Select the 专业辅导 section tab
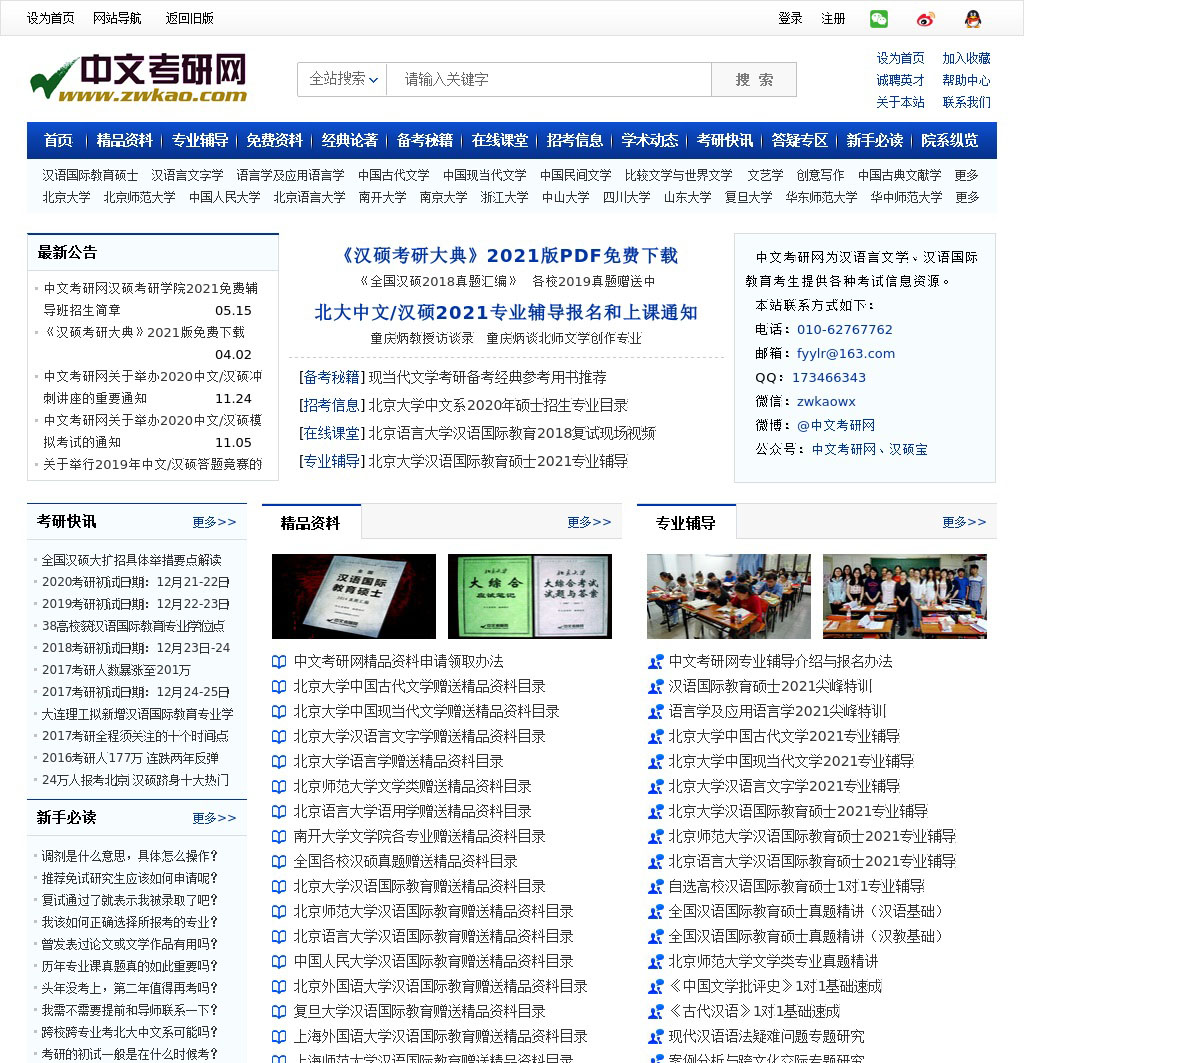The image size is (1200, 1063). (686, 522)
